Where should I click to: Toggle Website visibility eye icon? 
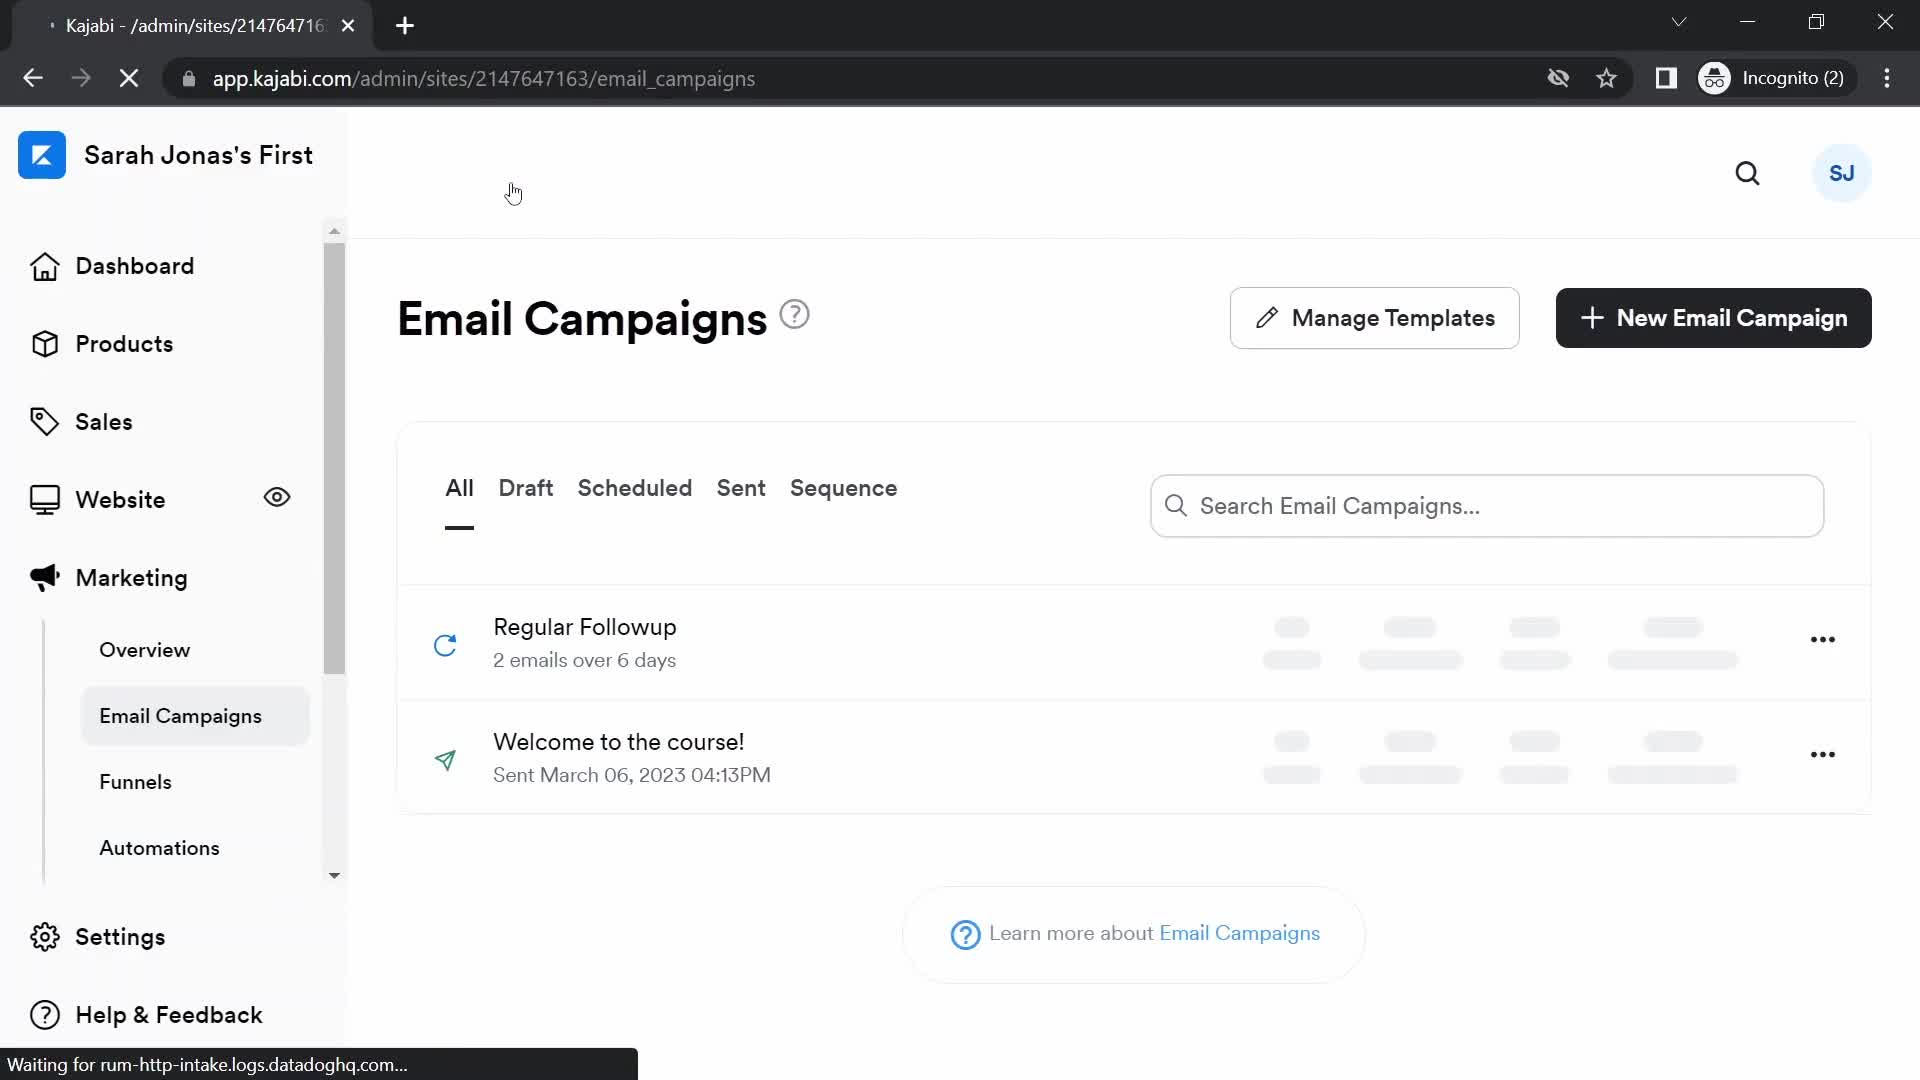[x=278, y=500]
